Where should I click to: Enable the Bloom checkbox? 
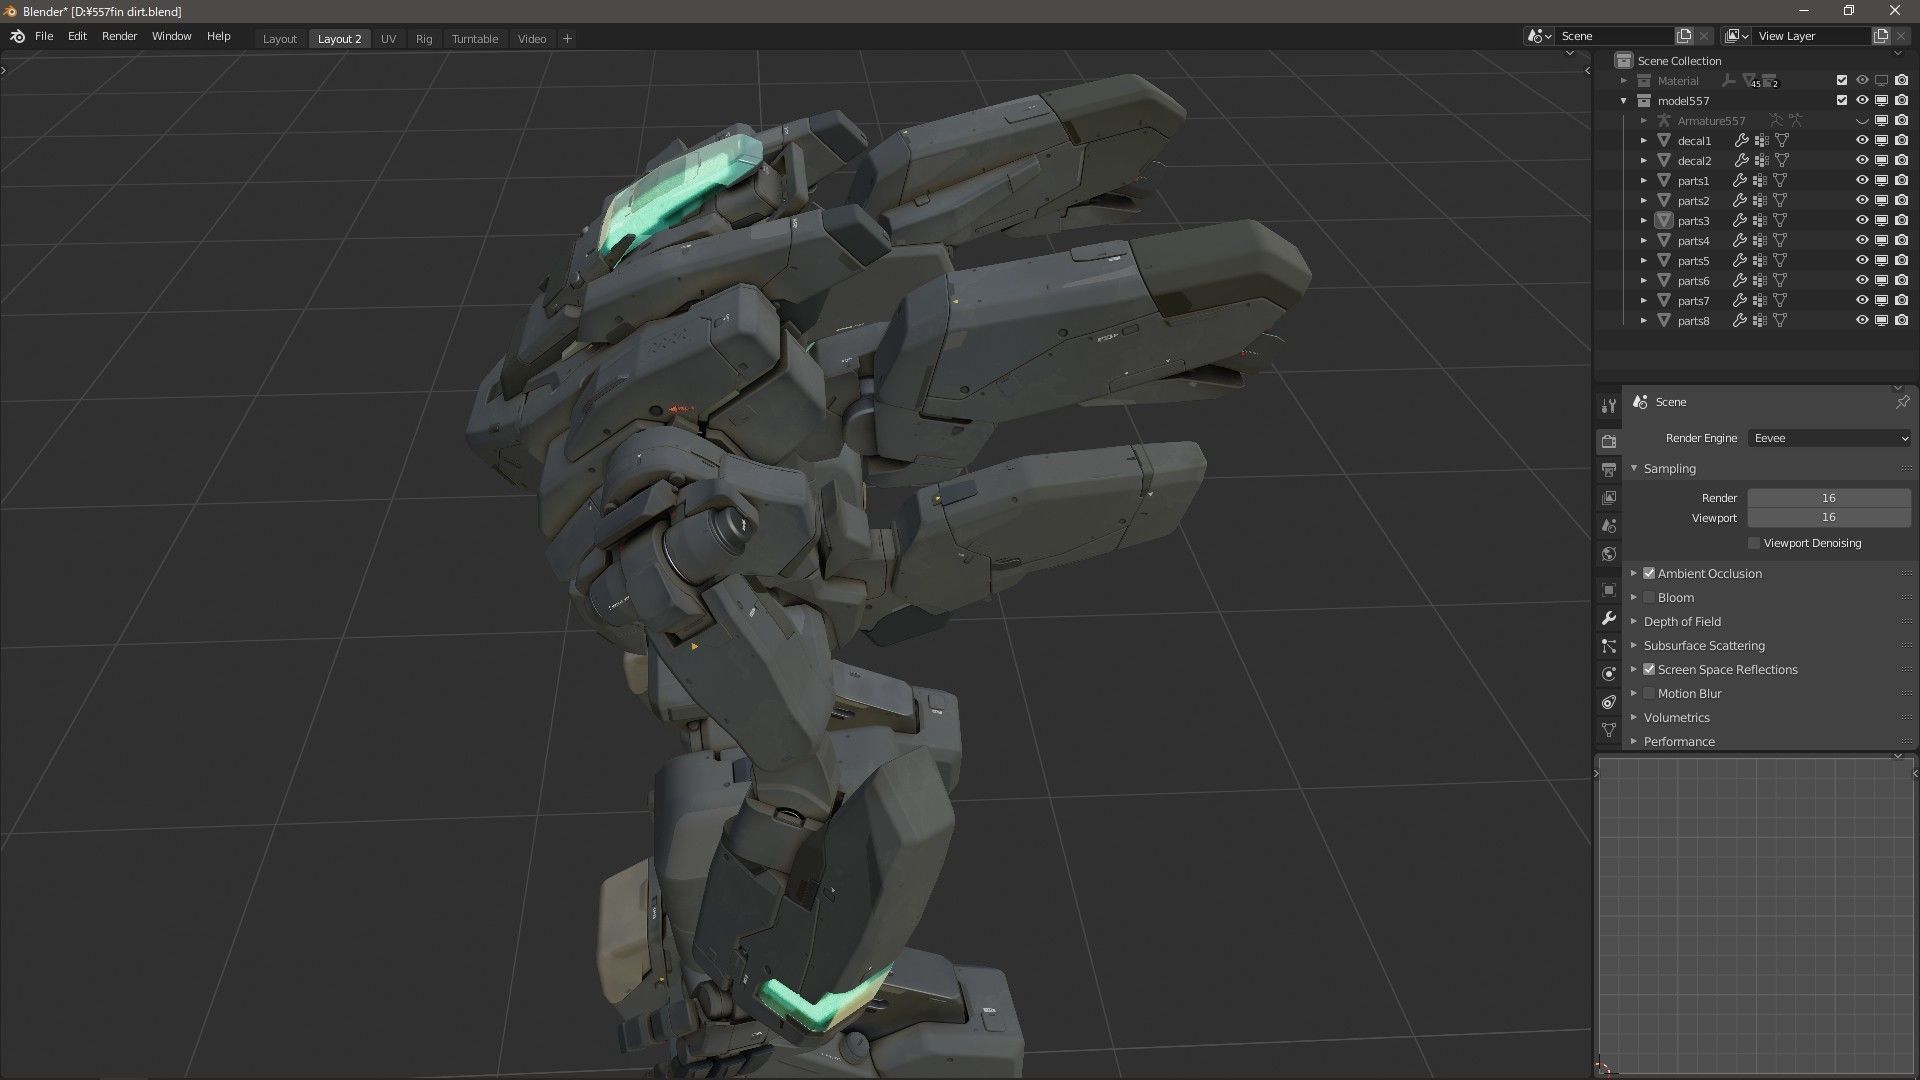pyautogui.click(x=1649, y=597)
